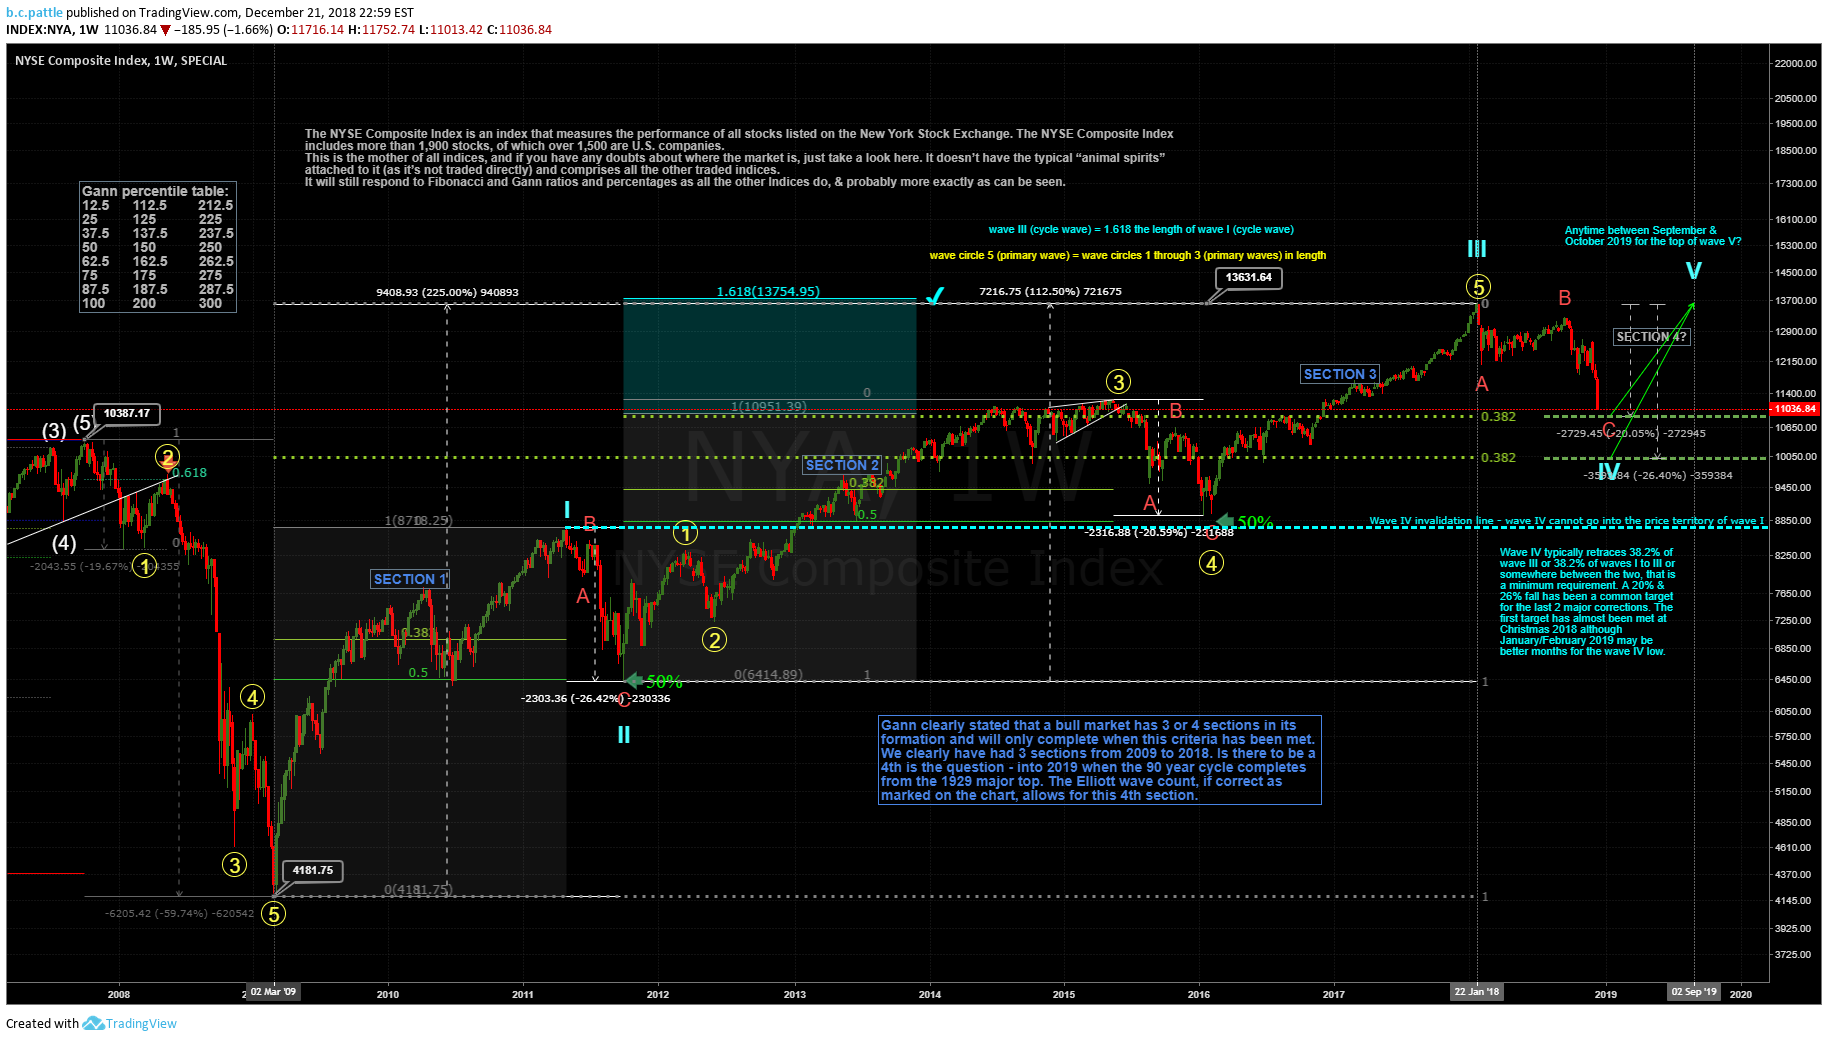Image resolution: width=1828 pixels, height=1041 pixels.
Task: Select the circled 4 near early 2009 bounce
Action: 252,697
